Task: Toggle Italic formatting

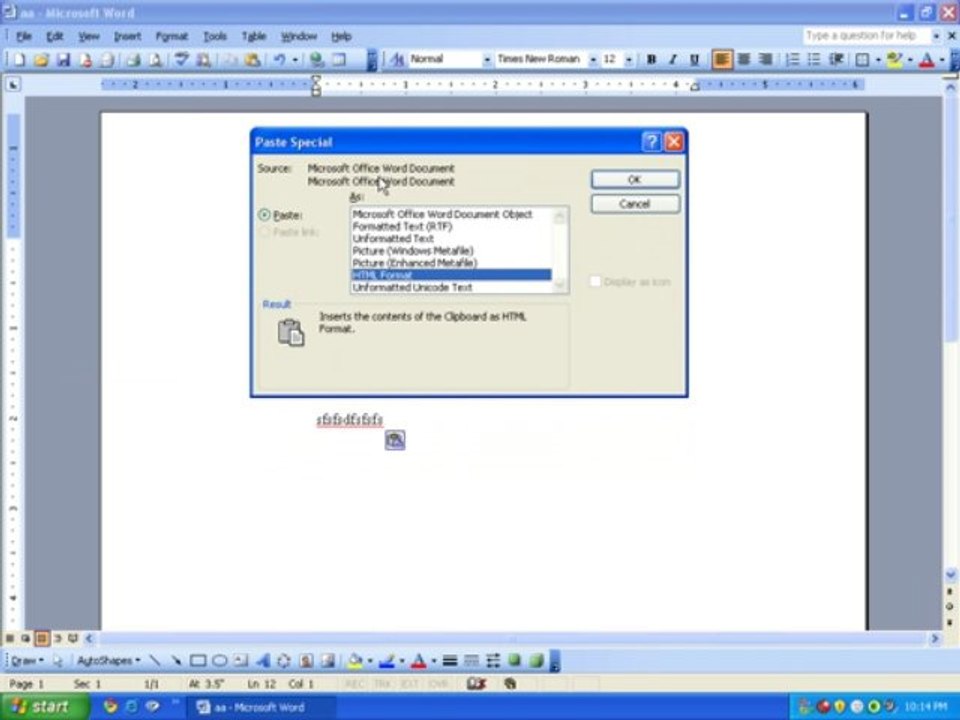Action: (673, 59)
